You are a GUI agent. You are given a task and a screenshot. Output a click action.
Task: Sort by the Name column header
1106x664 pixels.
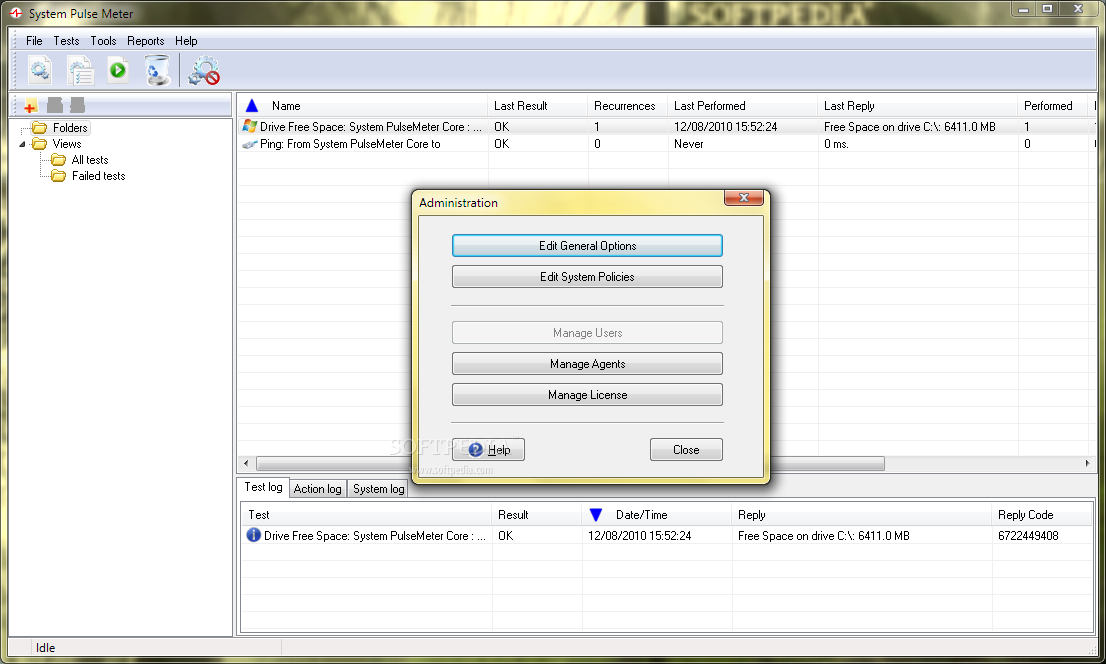click(x=363, y=106)
